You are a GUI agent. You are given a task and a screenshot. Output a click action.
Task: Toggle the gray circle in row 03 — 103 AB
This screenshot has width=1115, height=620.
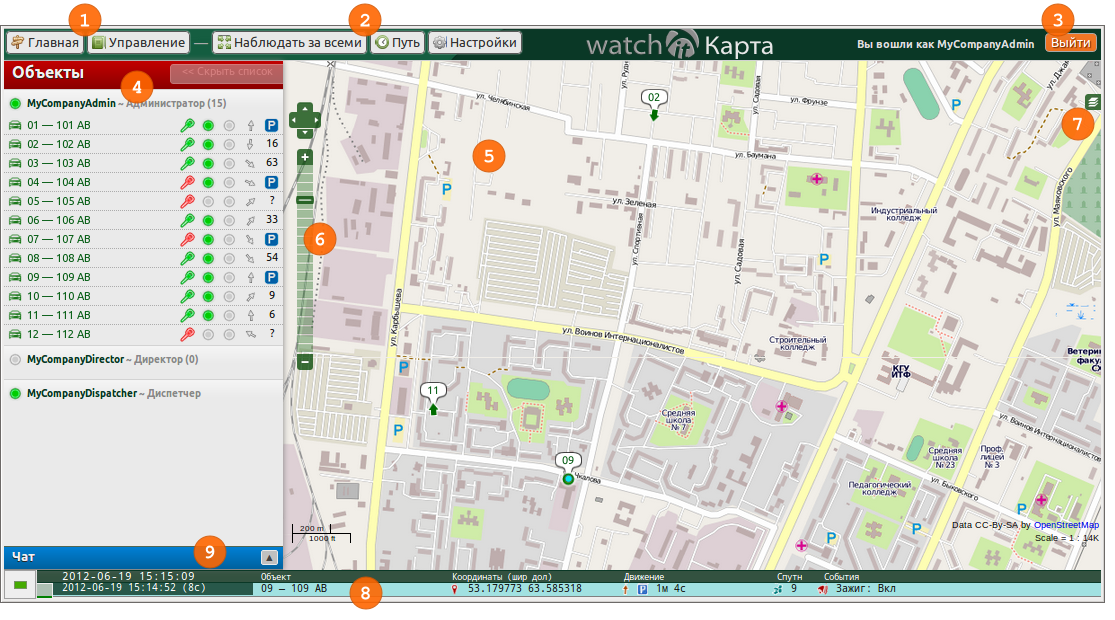(229, 164)
